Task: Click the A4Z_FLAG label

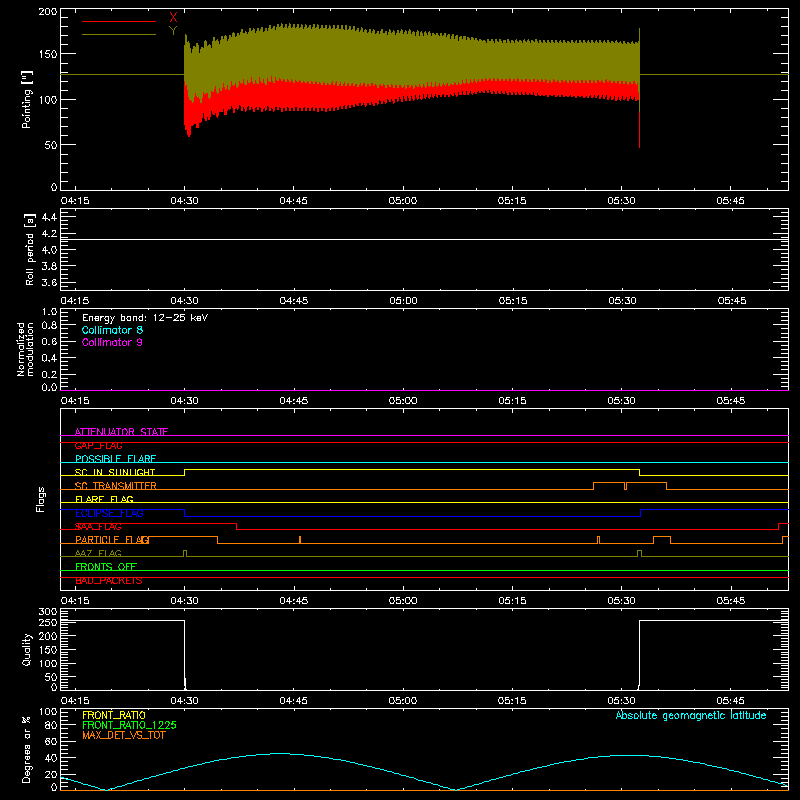Action: click(x=98, y=553)
